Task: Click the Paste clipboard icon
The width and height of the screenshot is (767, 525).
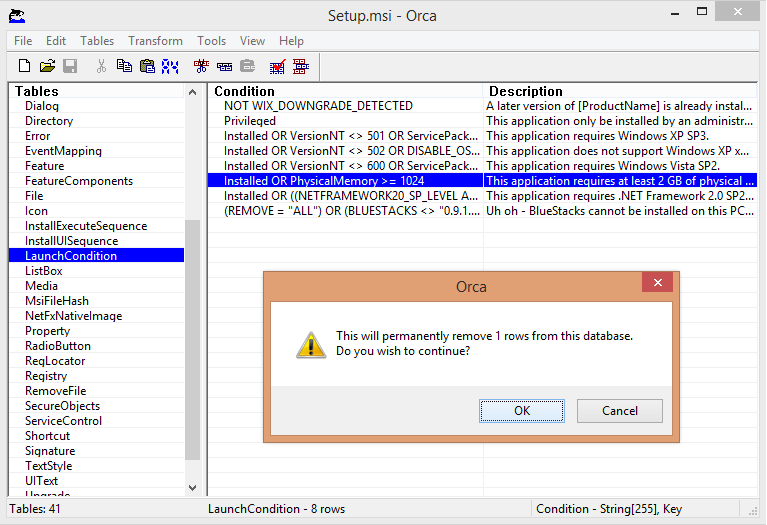Action: pyautogui.click(x=147, y=66)
